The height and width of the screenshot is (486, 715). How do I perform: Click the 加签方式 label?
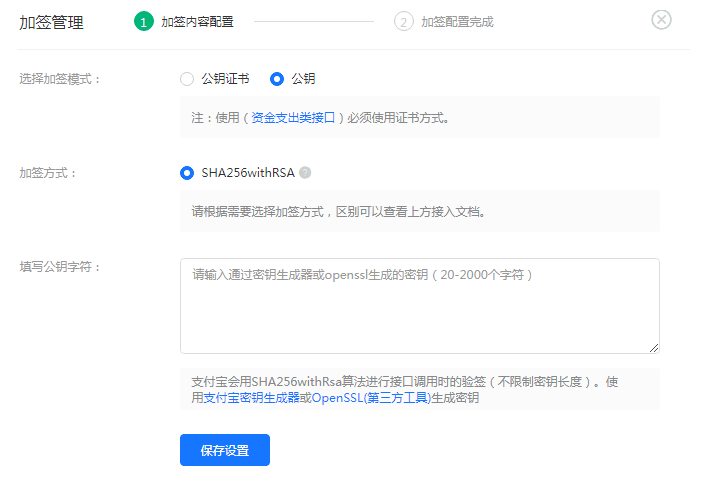47,173
